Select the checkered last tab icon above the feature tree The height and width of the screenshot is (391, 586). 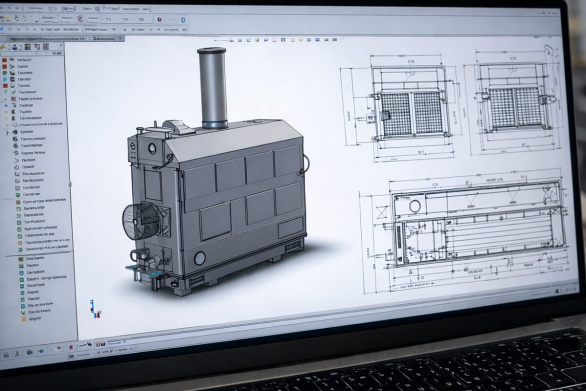[x=46, y=47]
